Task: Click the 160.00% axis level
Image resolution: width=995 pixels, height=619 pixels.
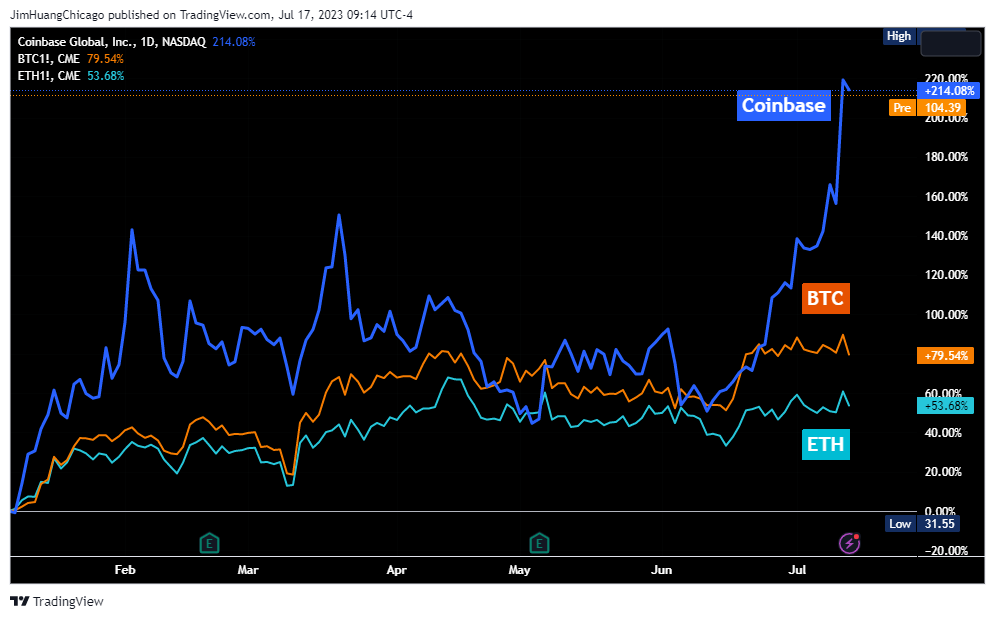Action: tap(946, 197)
